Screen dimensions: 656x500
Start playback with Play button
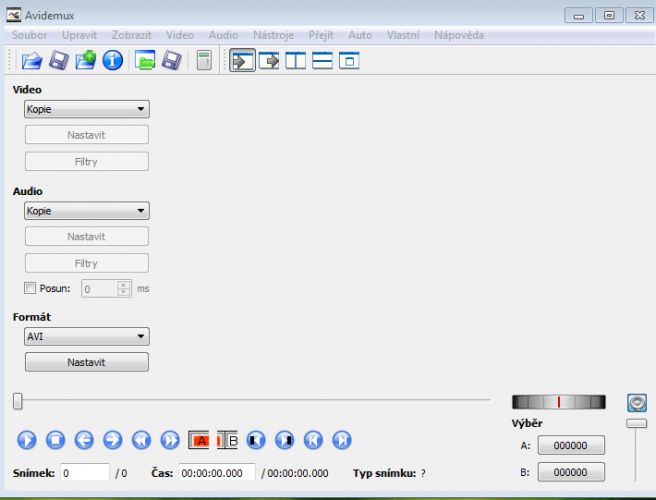(27, 440)
